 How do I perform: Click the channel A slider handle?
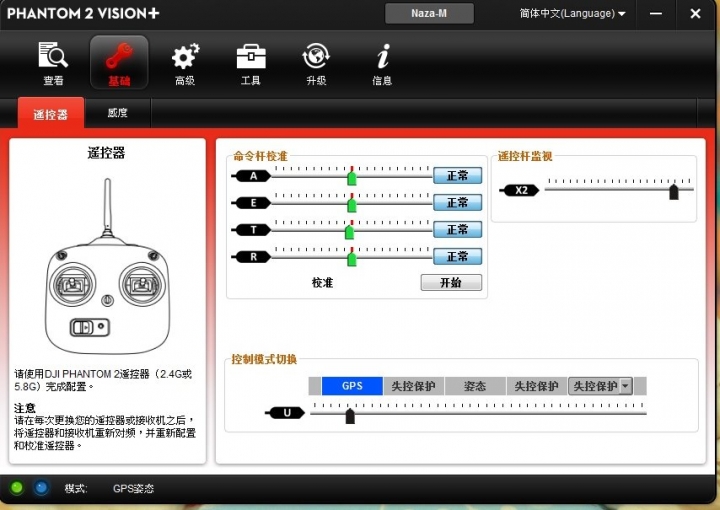pyautogui.click(x=352, y=178)
